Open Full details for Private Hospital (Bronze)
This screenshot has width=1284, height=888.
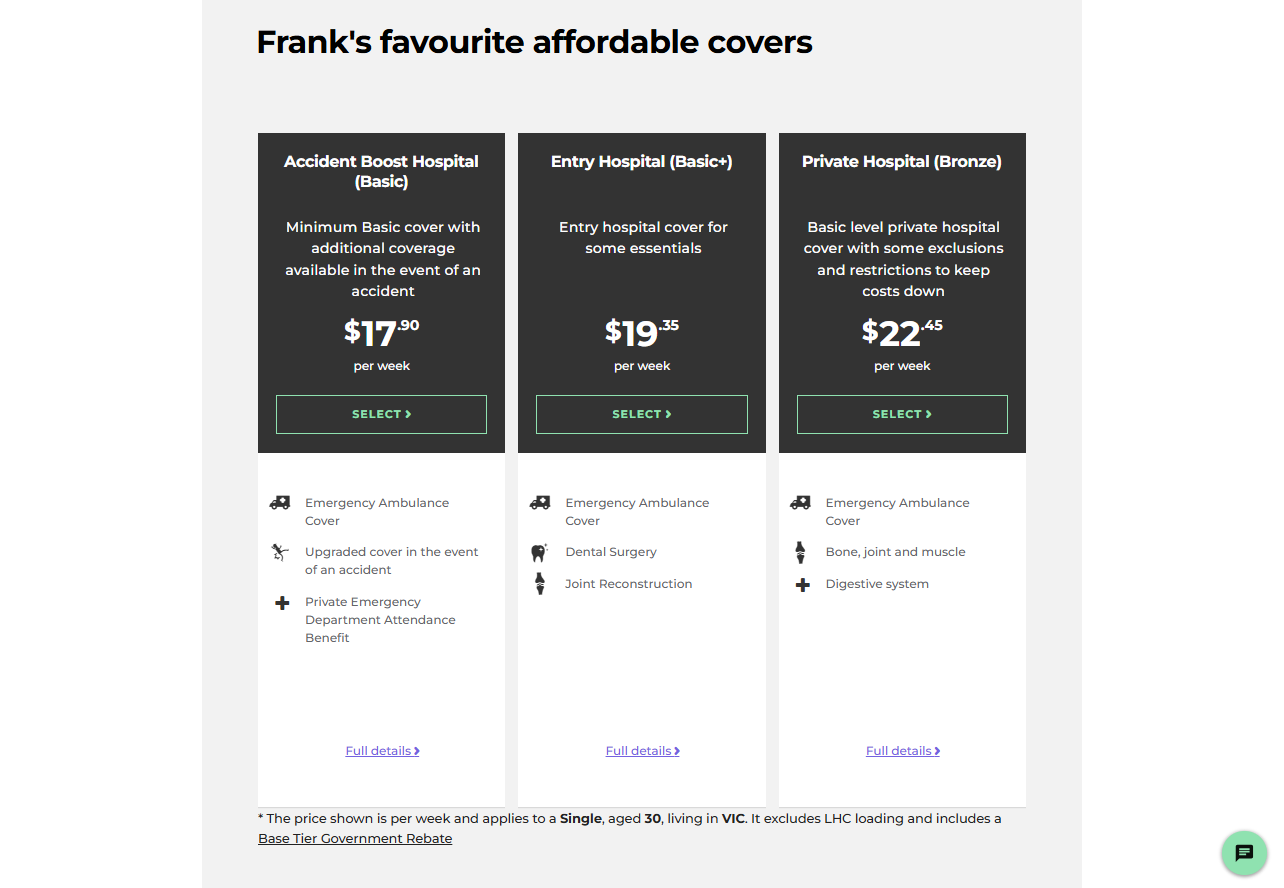coord(902,750)
